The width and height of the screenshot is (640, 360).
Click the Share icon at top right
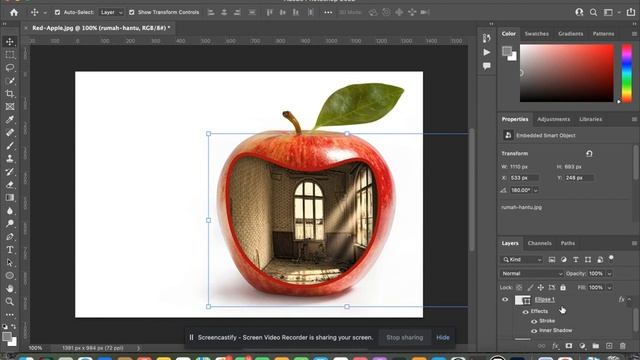pos(631,12)
